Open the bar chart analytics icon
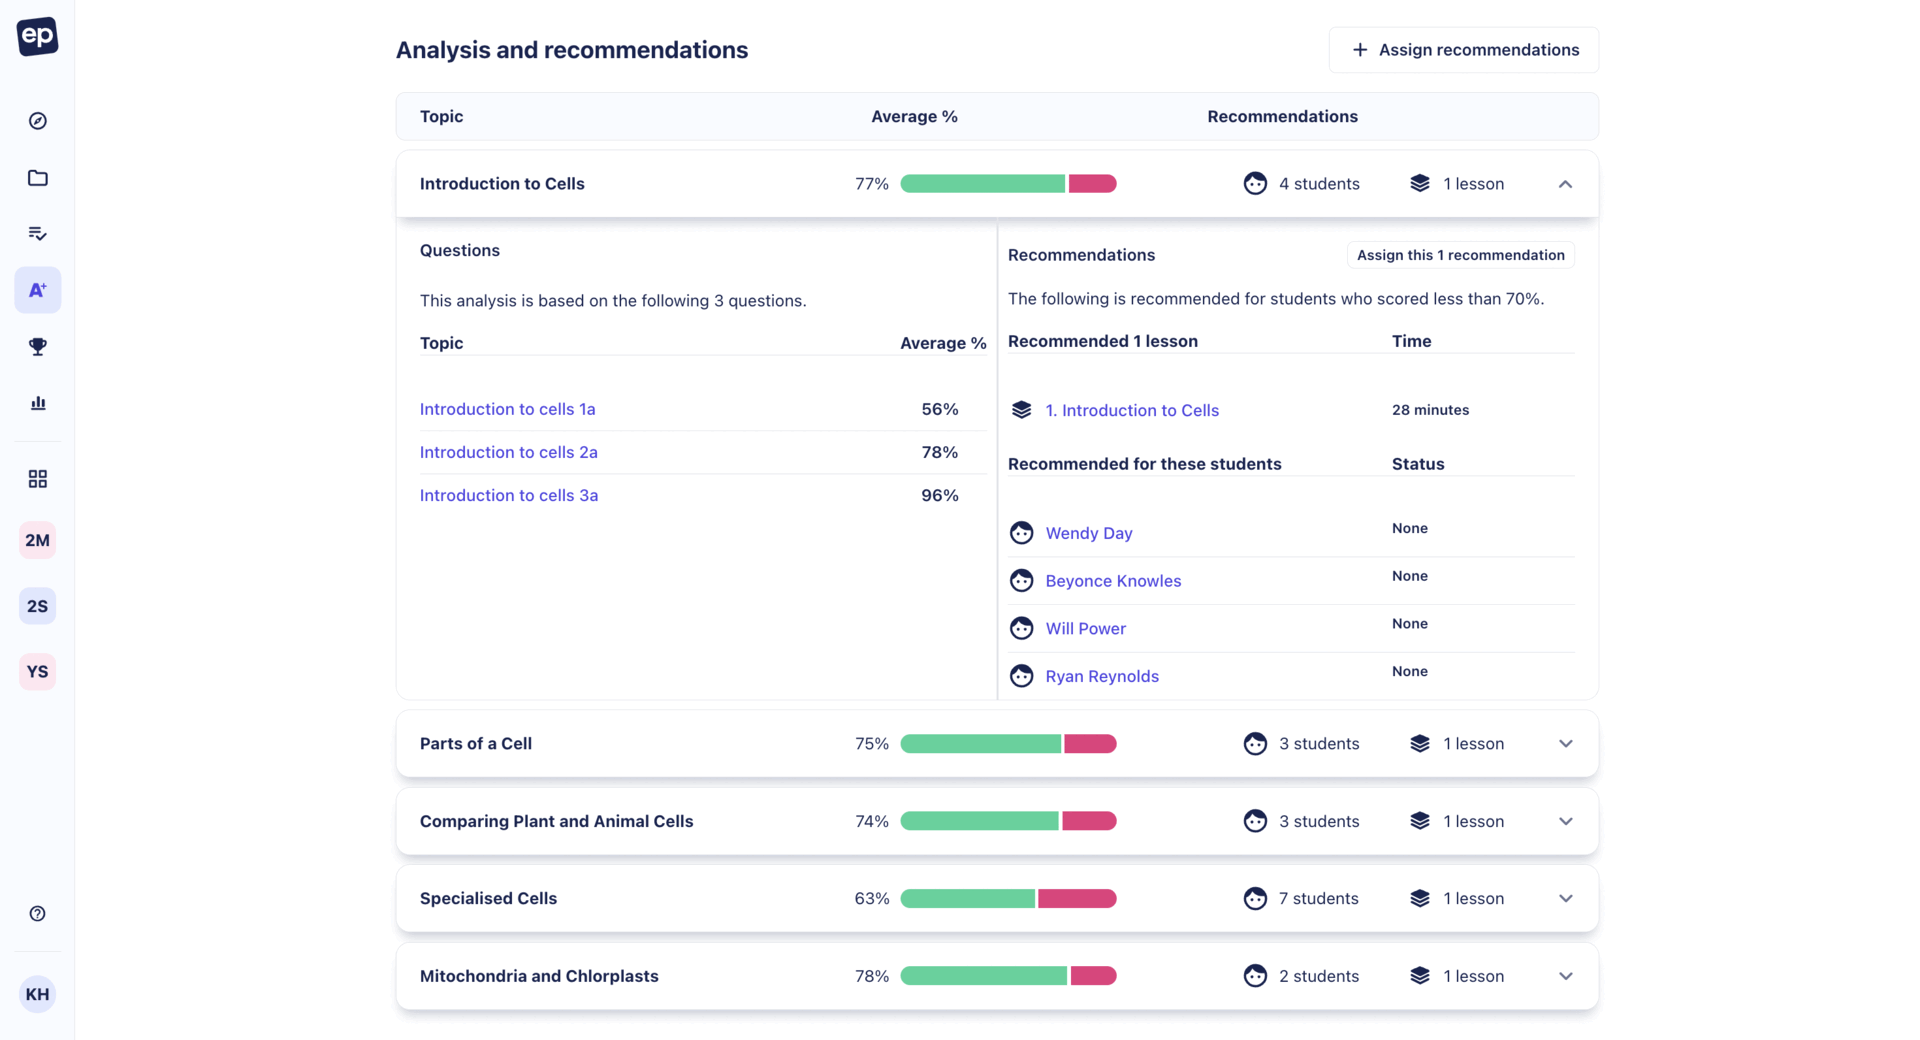Viewport: 1920px width, 1040px height. tap(38, 403)
